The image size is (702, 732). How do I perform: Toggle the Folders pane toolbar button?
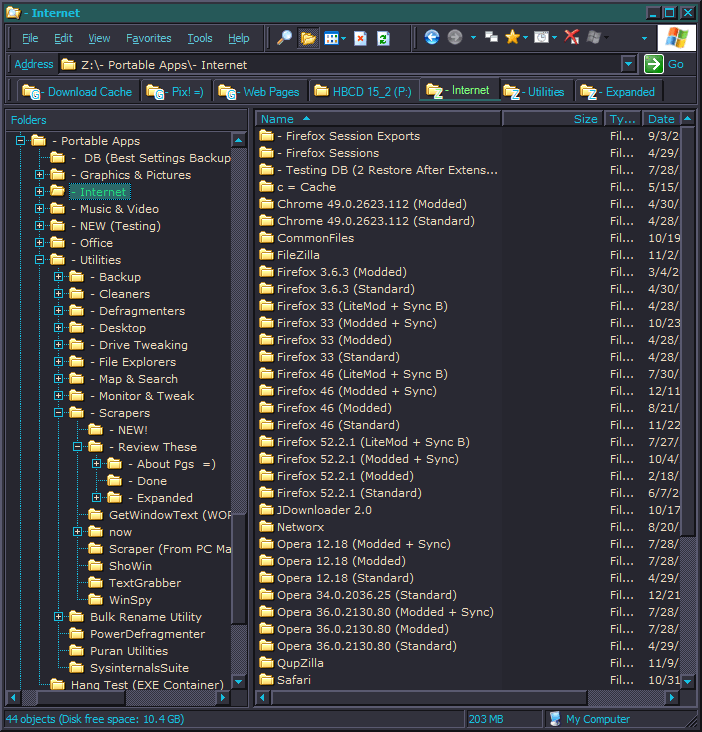click(x=308, y=38)
